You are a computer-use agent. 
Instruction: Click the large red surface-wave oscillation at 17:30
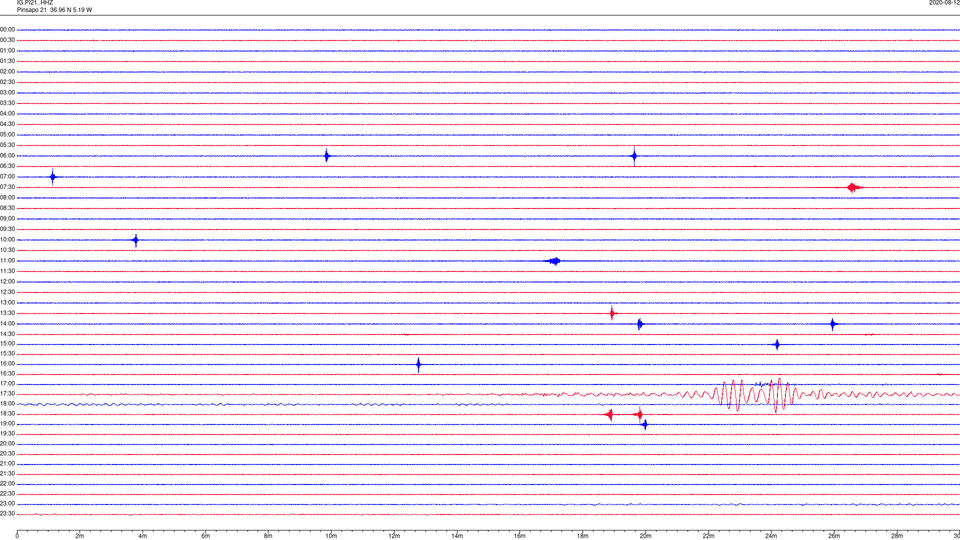click(x=756, y=395)
